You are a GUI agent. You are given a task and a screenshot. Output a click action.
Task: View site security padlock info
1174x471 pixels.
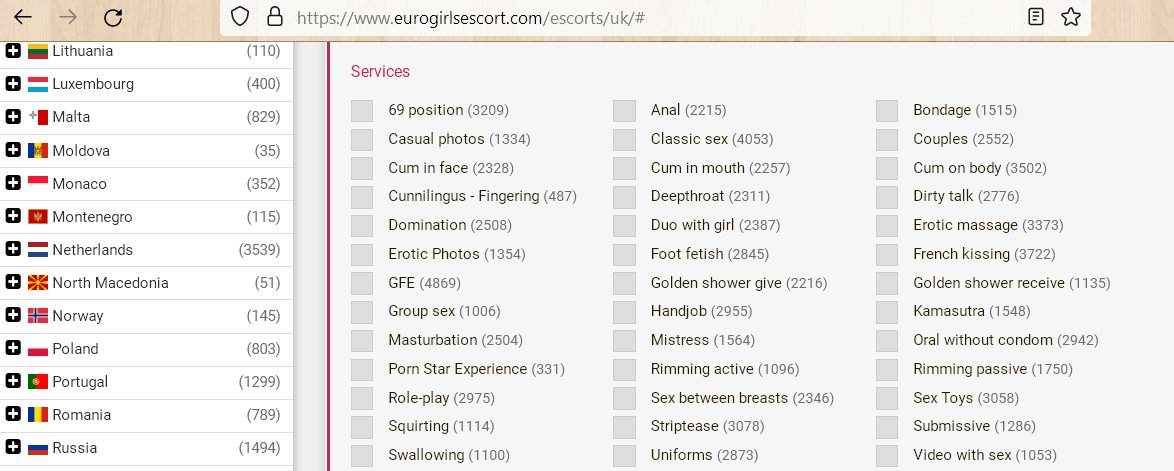(275, 16)
